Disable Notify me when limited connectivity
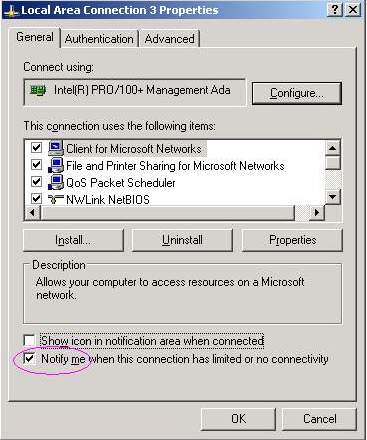Screen dimensions: 367x440 (x=29, y=359)
